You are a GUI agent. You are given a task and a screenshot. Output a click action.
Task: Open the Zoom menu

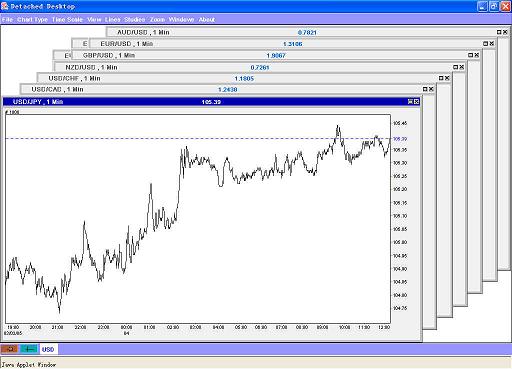157,20
